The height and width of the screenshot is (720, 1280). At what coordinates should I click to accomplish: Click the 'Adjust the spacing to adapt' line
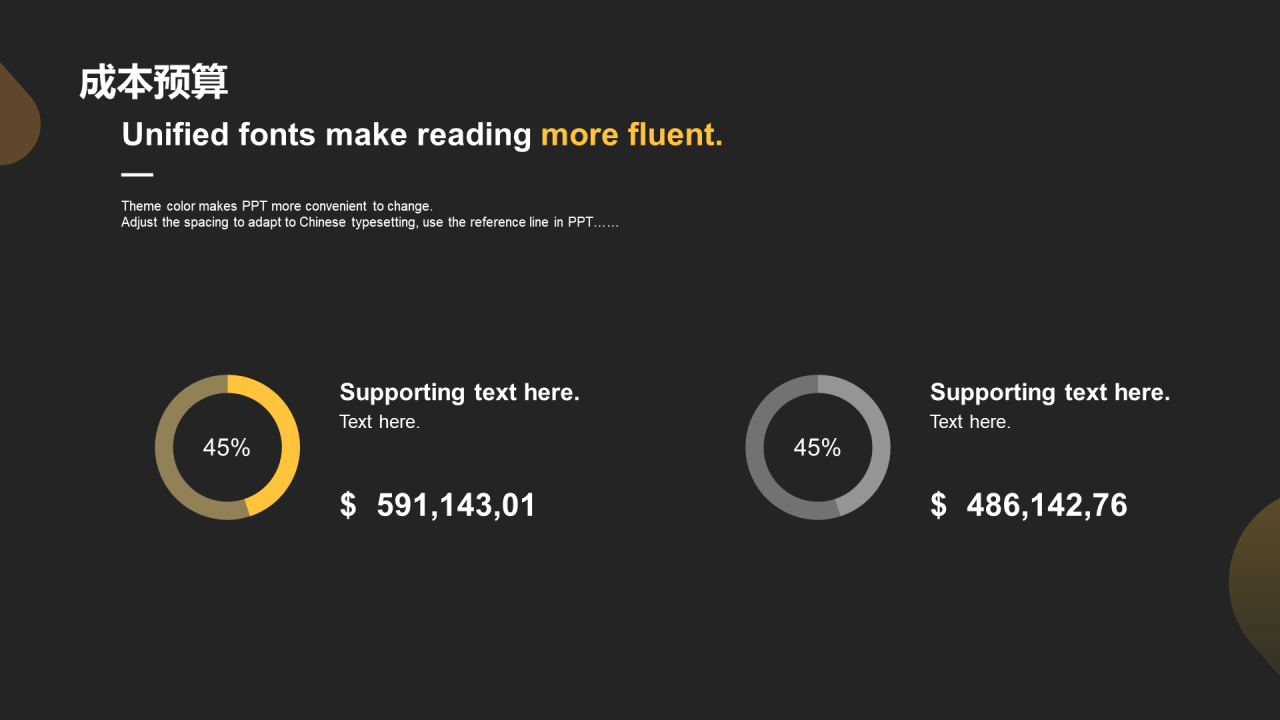click(x=370, y=223)
